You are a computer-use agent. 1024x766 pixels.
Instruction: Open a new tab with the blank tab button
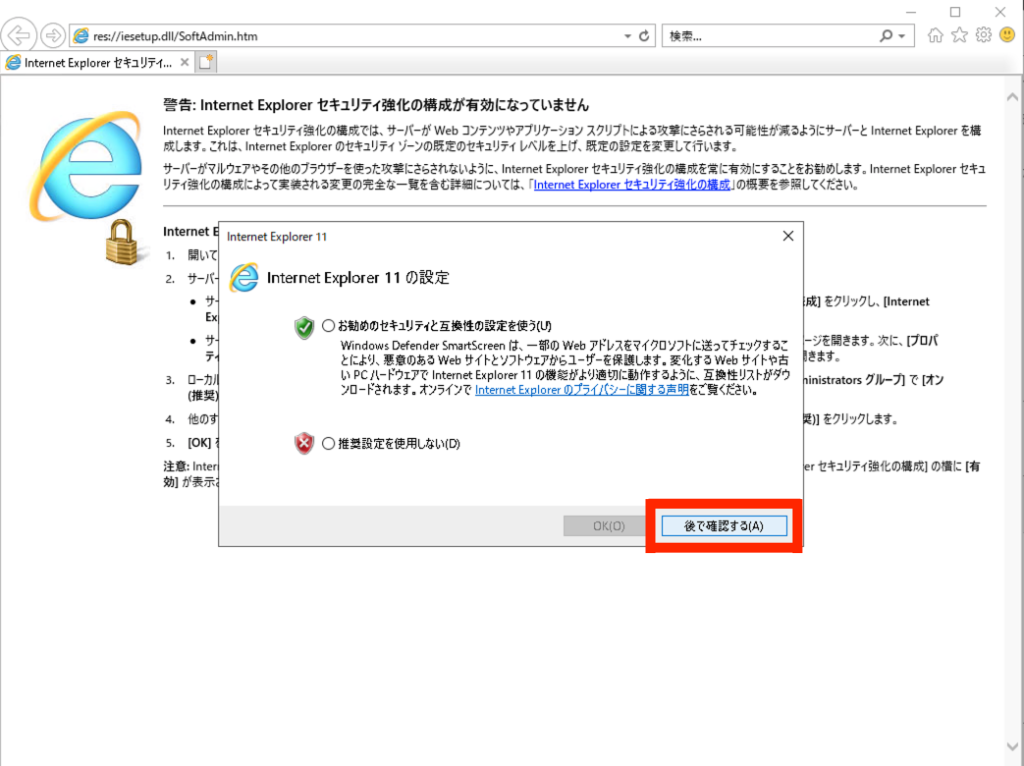[207, 62]
